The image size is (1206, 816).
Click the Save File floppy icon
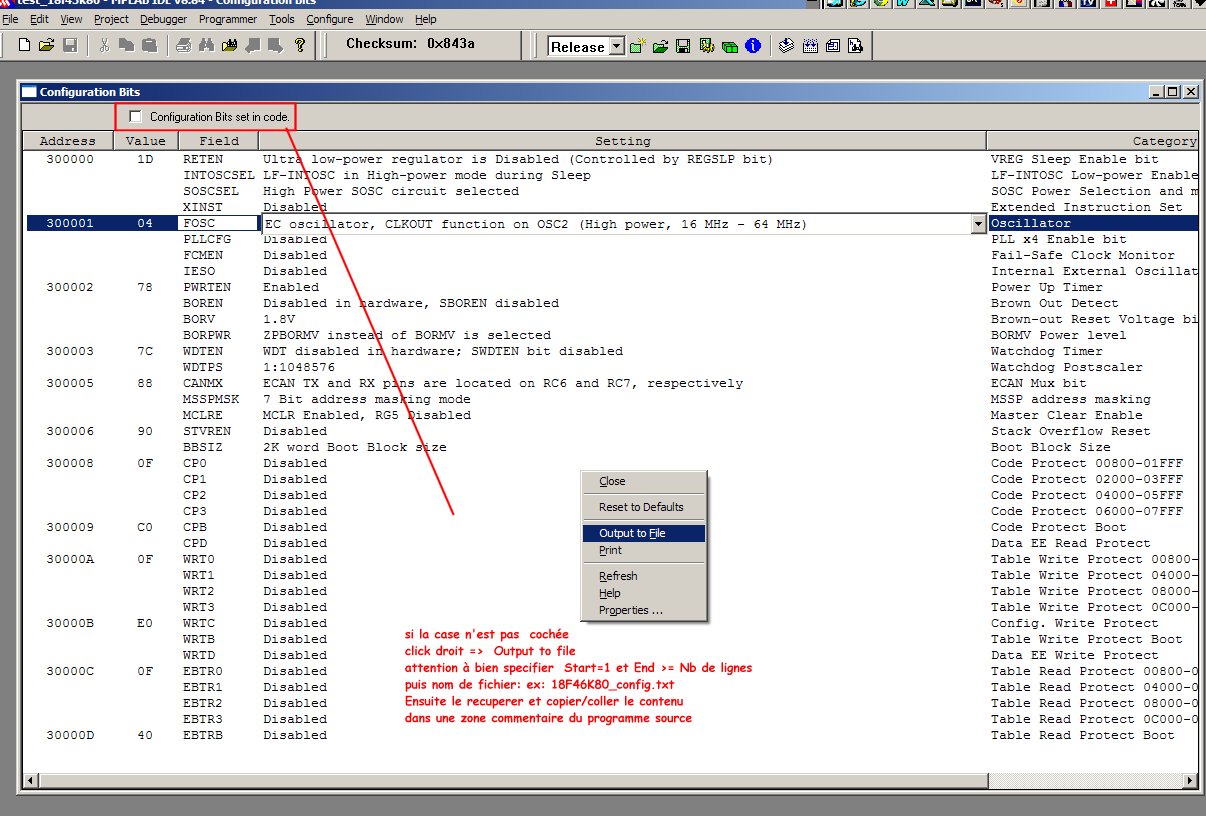70,45
